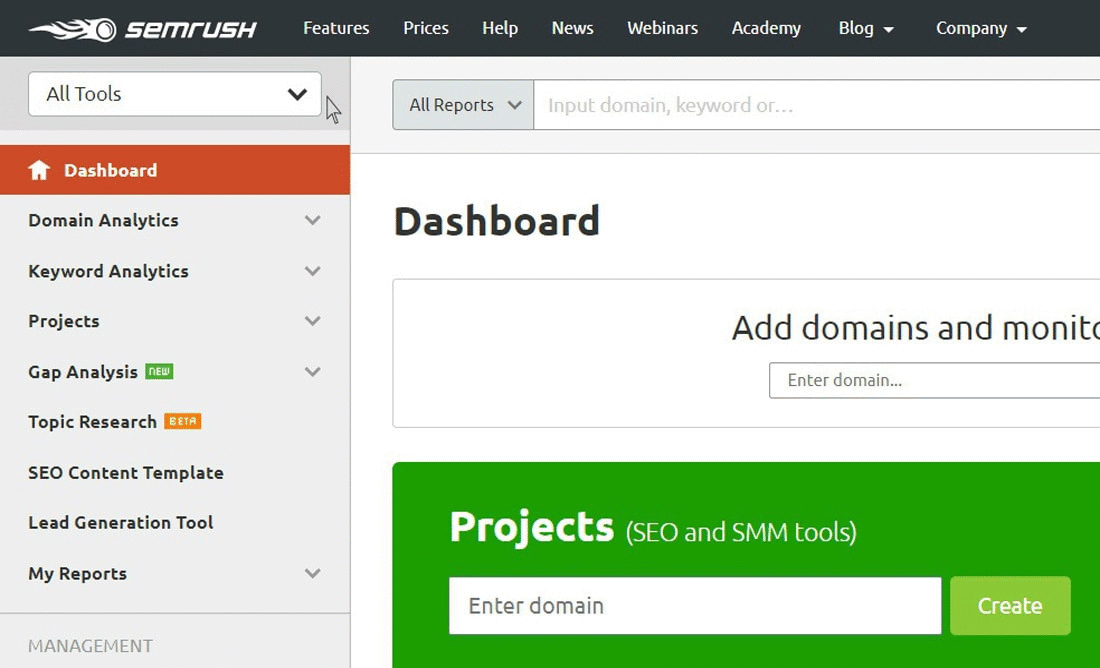
Task: Click the Dashboard page heading
Action: tap(497, 221)
